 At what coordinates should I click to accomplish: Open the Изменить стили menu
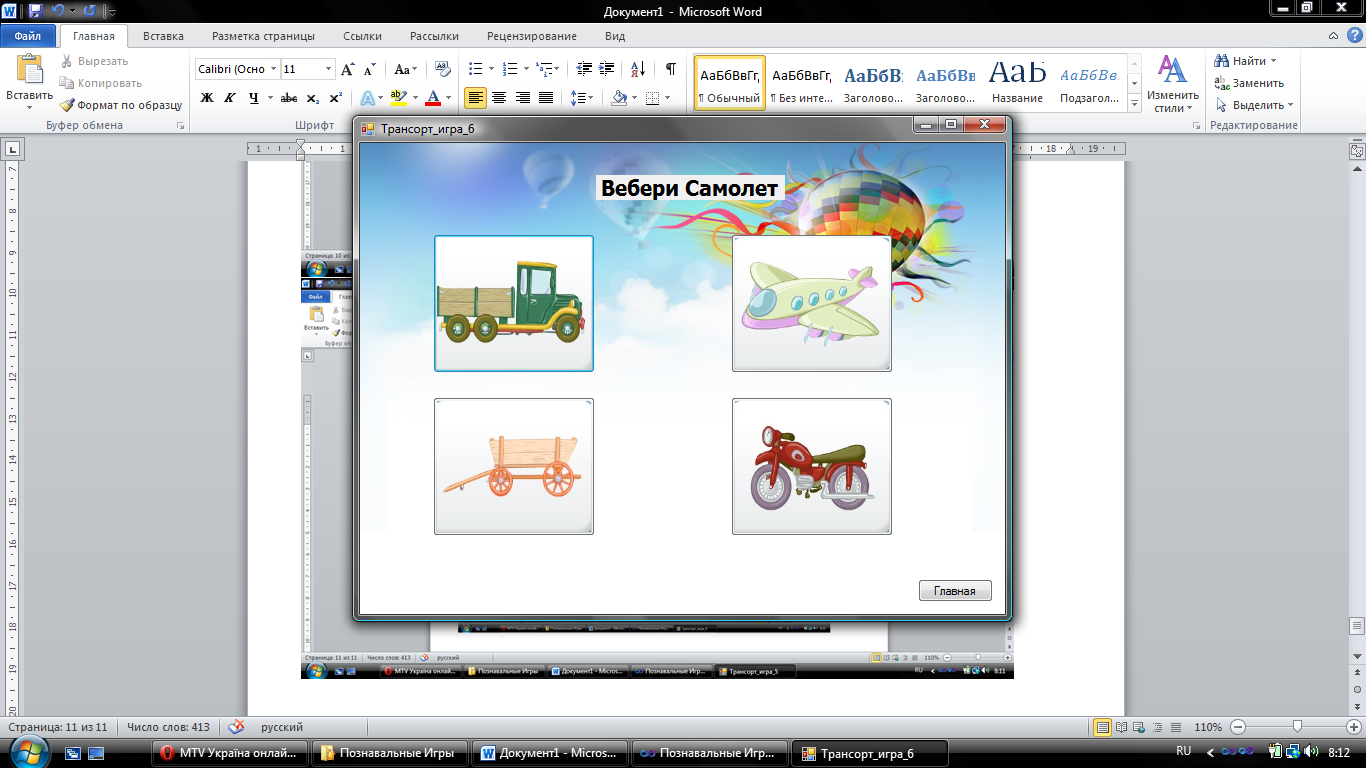[1172, 84]
